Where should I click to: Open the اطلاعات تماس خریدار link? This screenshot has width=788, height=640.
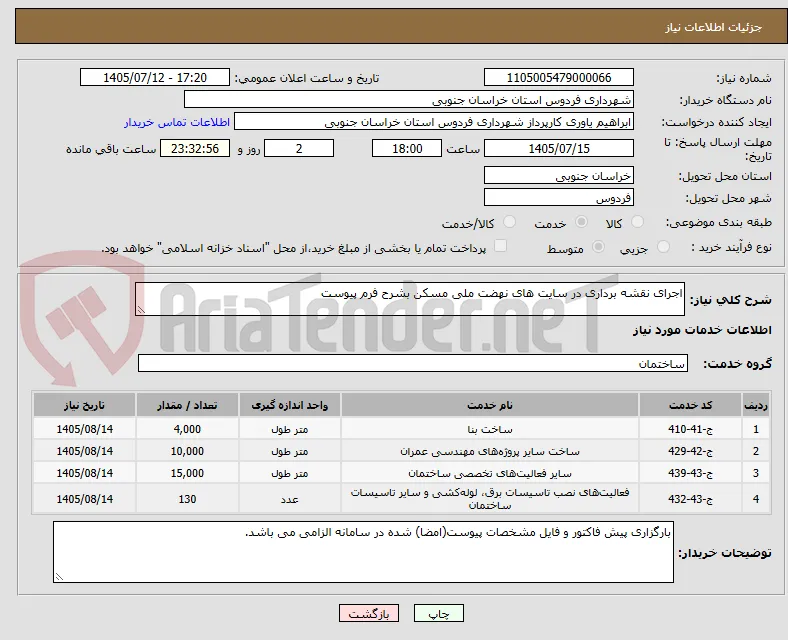point(177,122)
